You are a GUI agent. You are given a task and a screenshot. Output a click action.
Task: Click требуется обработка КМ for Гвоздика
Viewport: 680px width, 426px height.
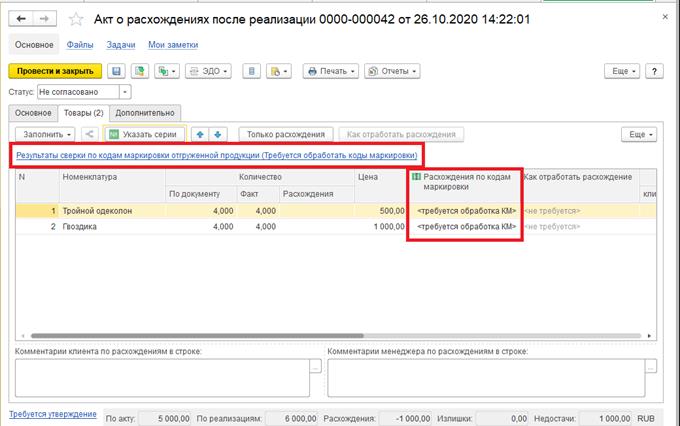click(466, 226)
